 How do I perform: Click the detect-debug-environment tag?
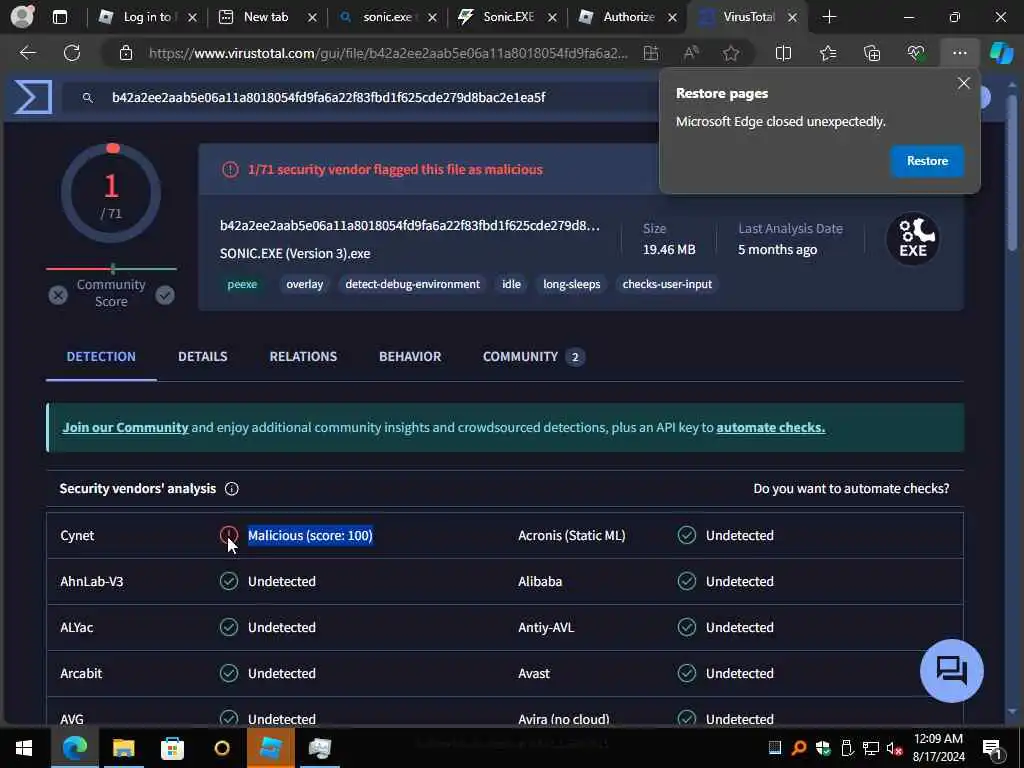[412, 284]
